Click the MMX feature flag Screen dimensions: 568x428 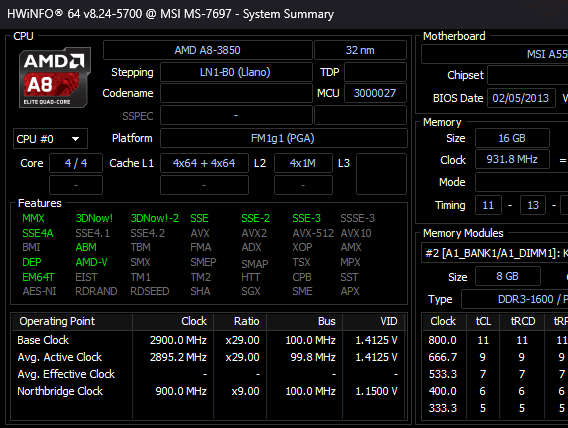tap(33, 218)
